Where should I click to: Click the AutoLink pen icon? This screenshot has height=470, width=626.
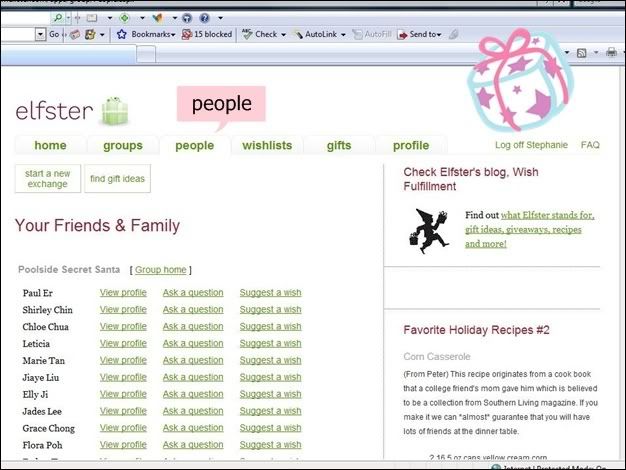click(x=298, y=35)
